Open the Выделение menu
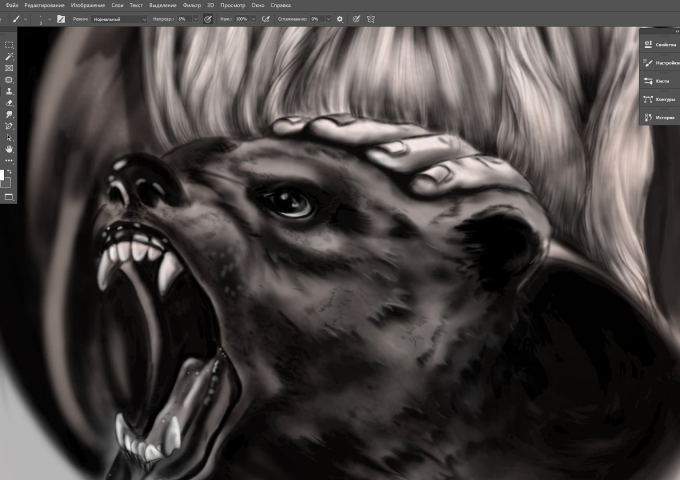This screenshot has height=480, width=680. tap(163, 5)
